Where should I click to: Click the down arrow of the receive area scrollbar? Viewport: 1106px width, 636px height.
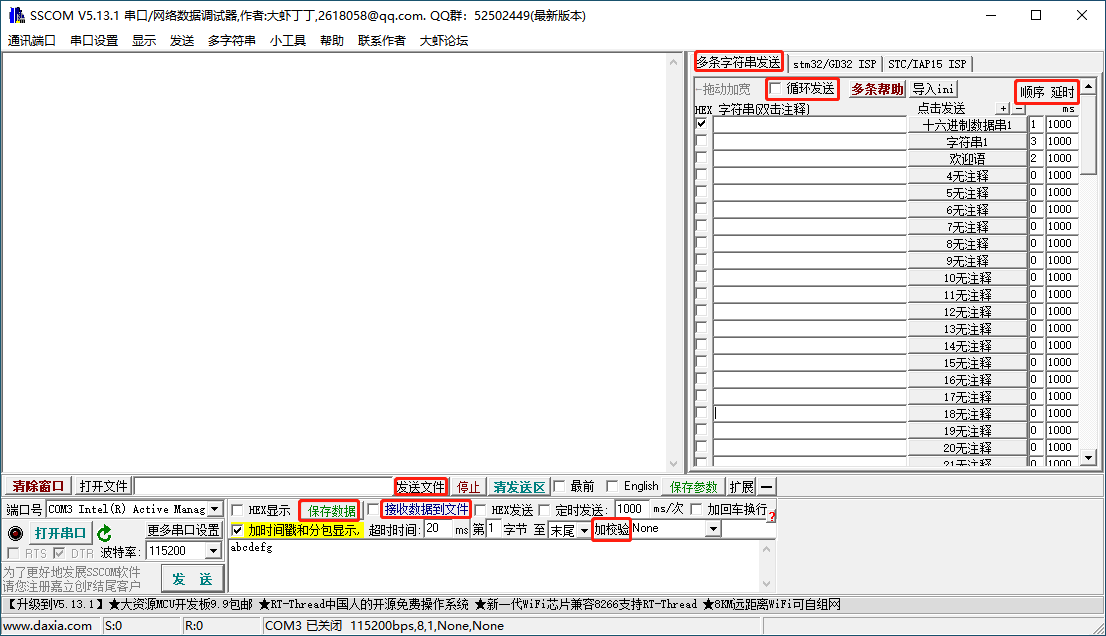673,463
